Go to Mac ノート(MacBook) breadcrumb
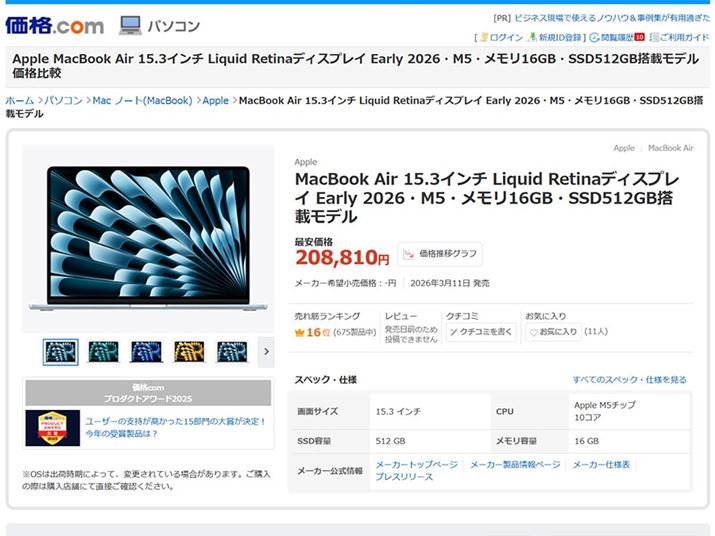This screenshot has height=536, width=715. point(142,101)
